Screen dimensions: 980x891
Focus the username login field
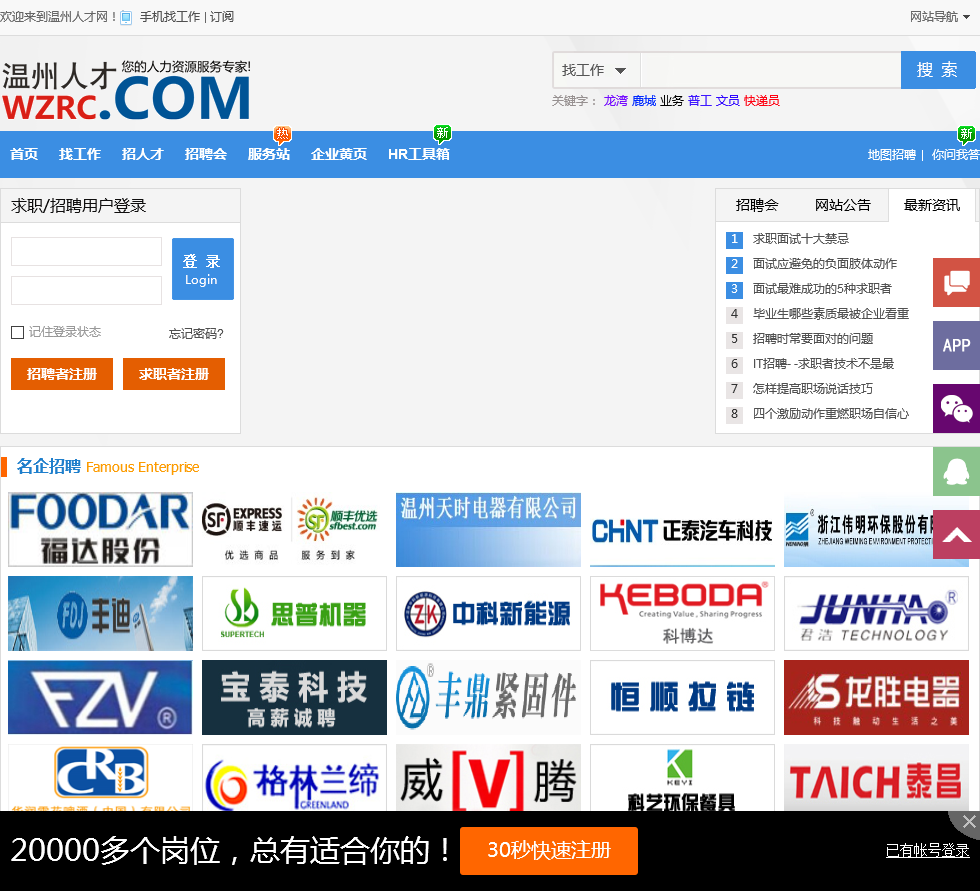coord(86,252)
